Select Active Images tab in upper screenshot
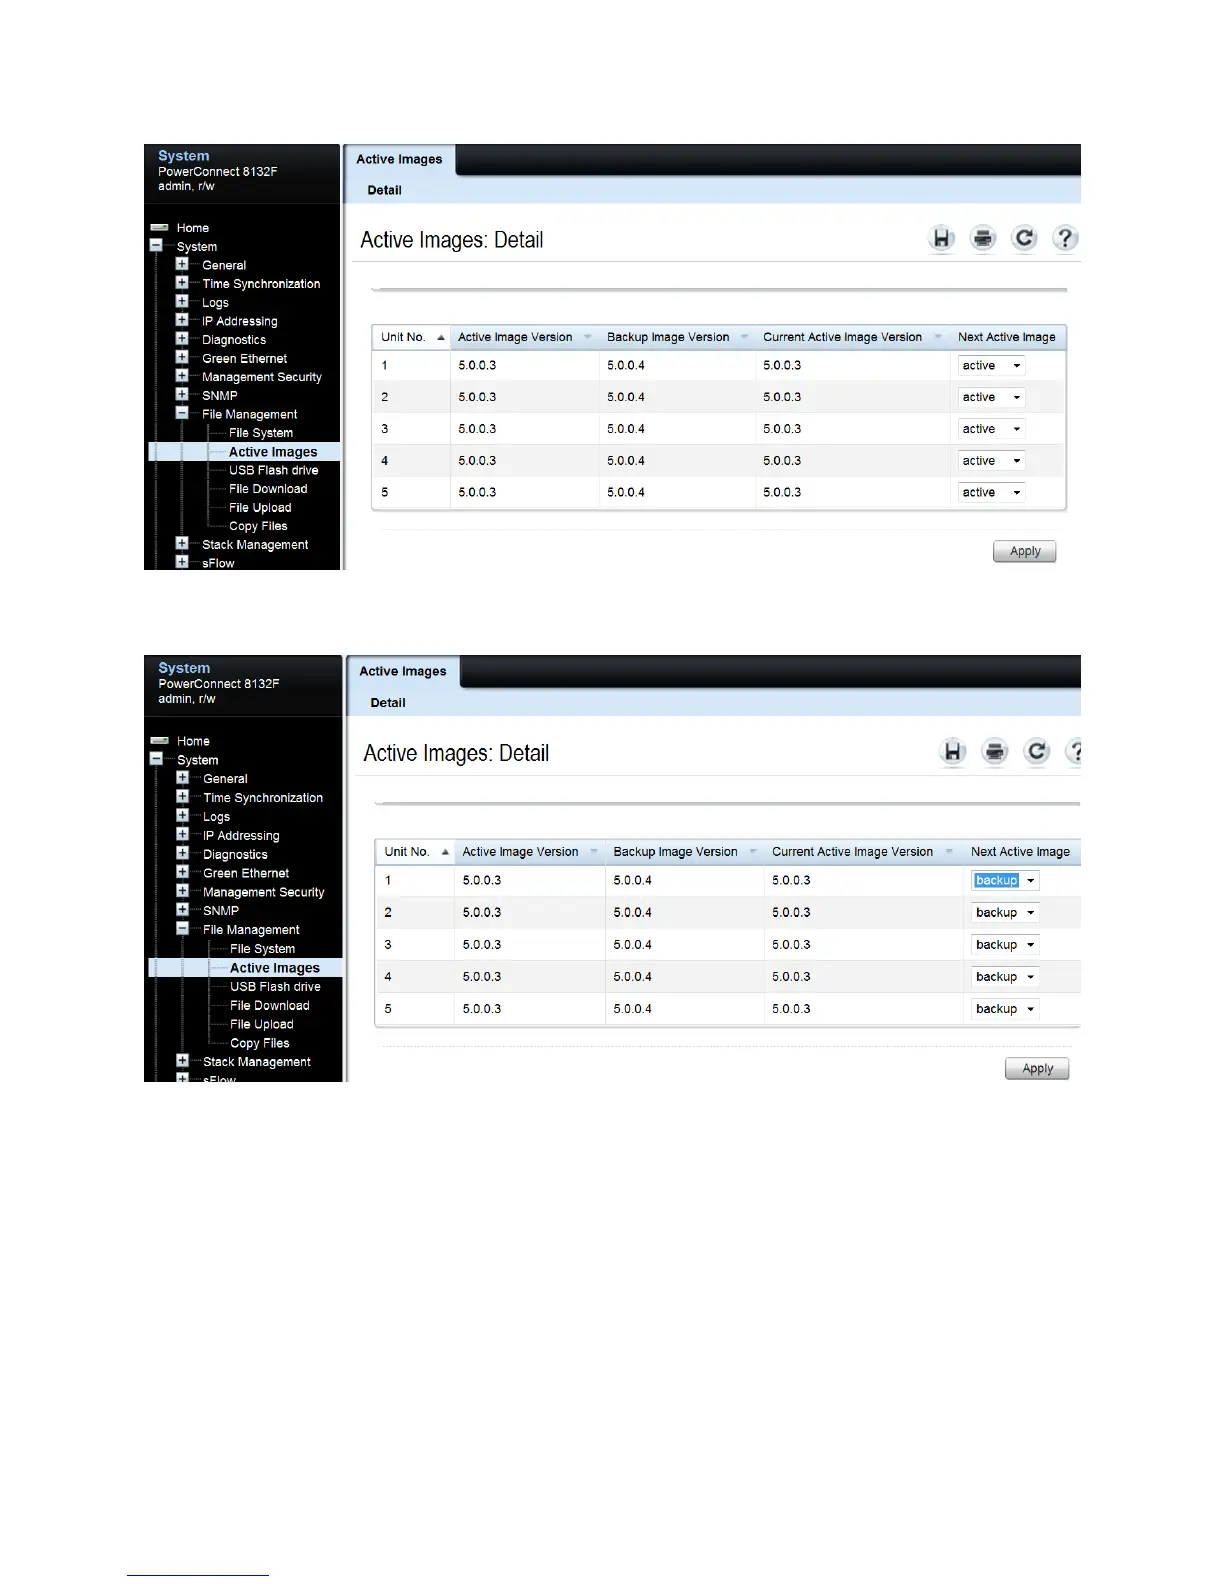Viewport: 1224px width, 1584px height. (x=399, y=159)
